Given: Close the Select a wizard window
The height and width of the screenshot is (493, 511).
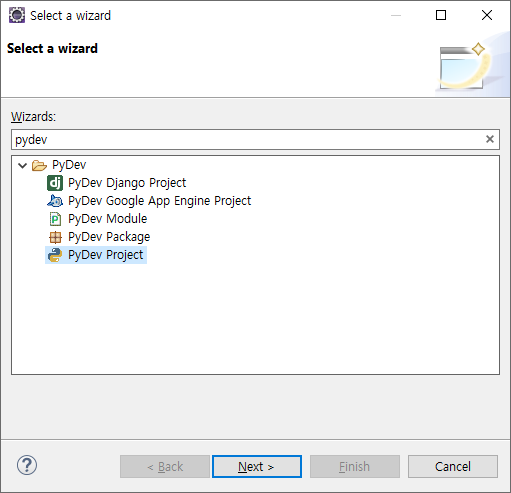Looking at the screenshot, I should 487,15.
